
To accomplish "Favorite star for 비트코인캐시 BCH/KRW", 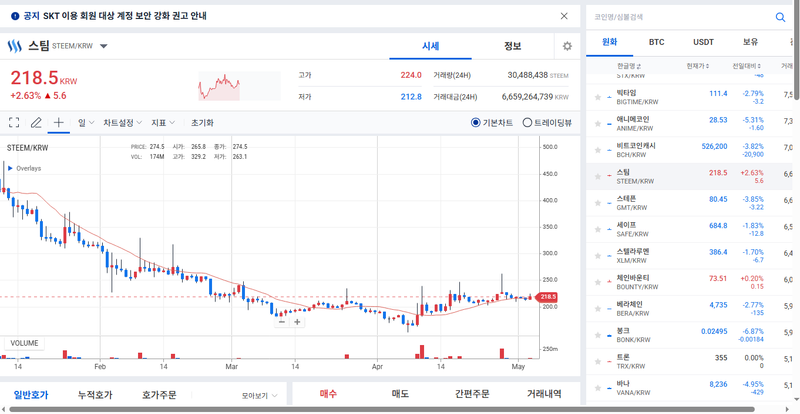I will [597, 150].
